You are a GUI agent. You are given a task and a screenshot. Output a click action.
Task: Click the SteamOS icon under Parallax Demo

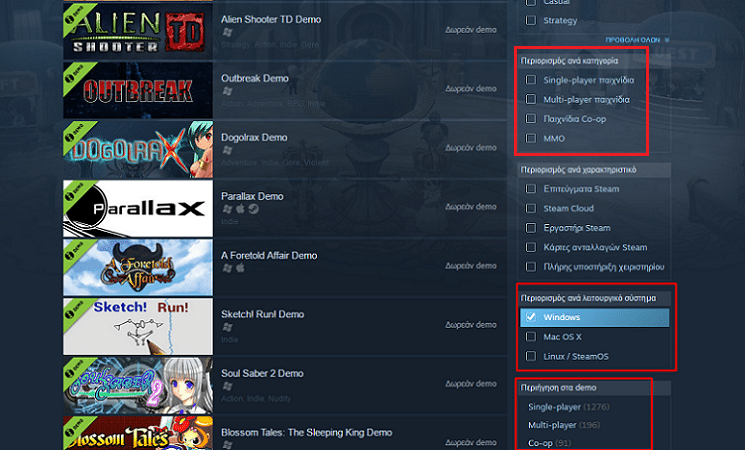[x=254, y=209]
